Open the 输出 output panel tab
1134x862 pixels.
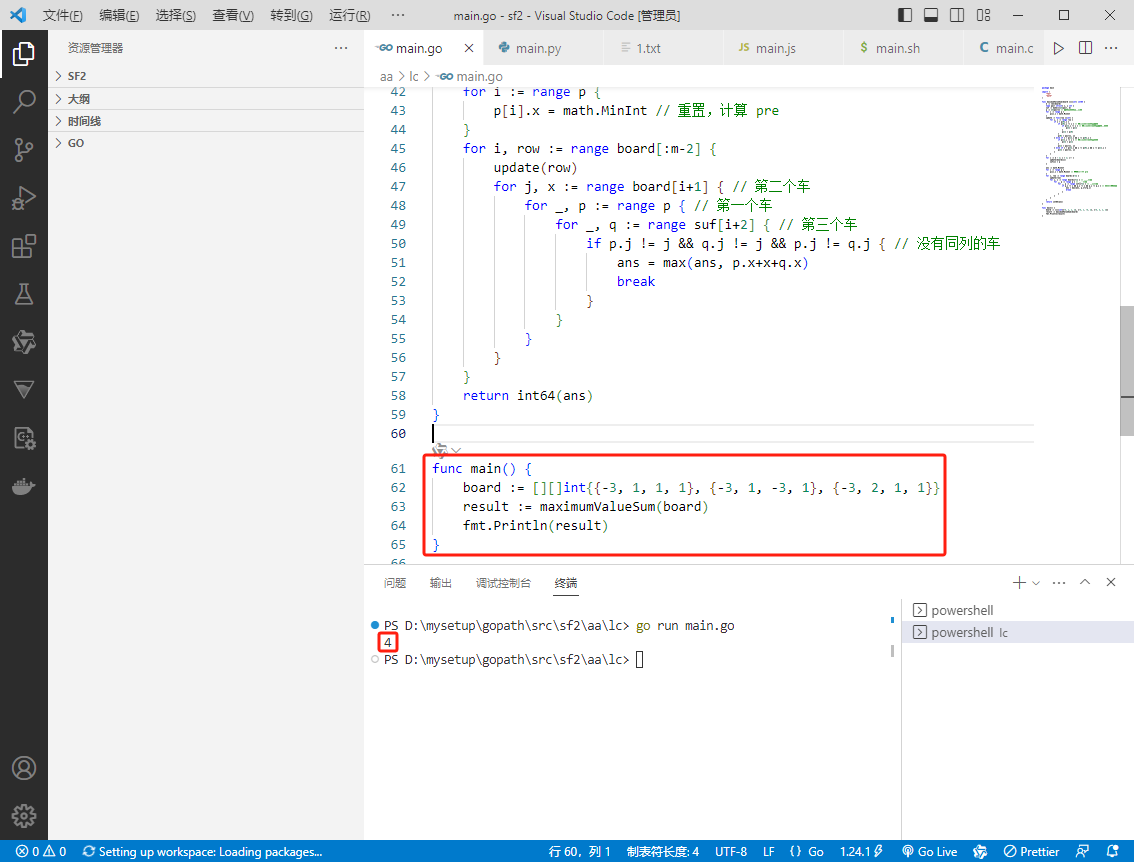click(440, 583)
